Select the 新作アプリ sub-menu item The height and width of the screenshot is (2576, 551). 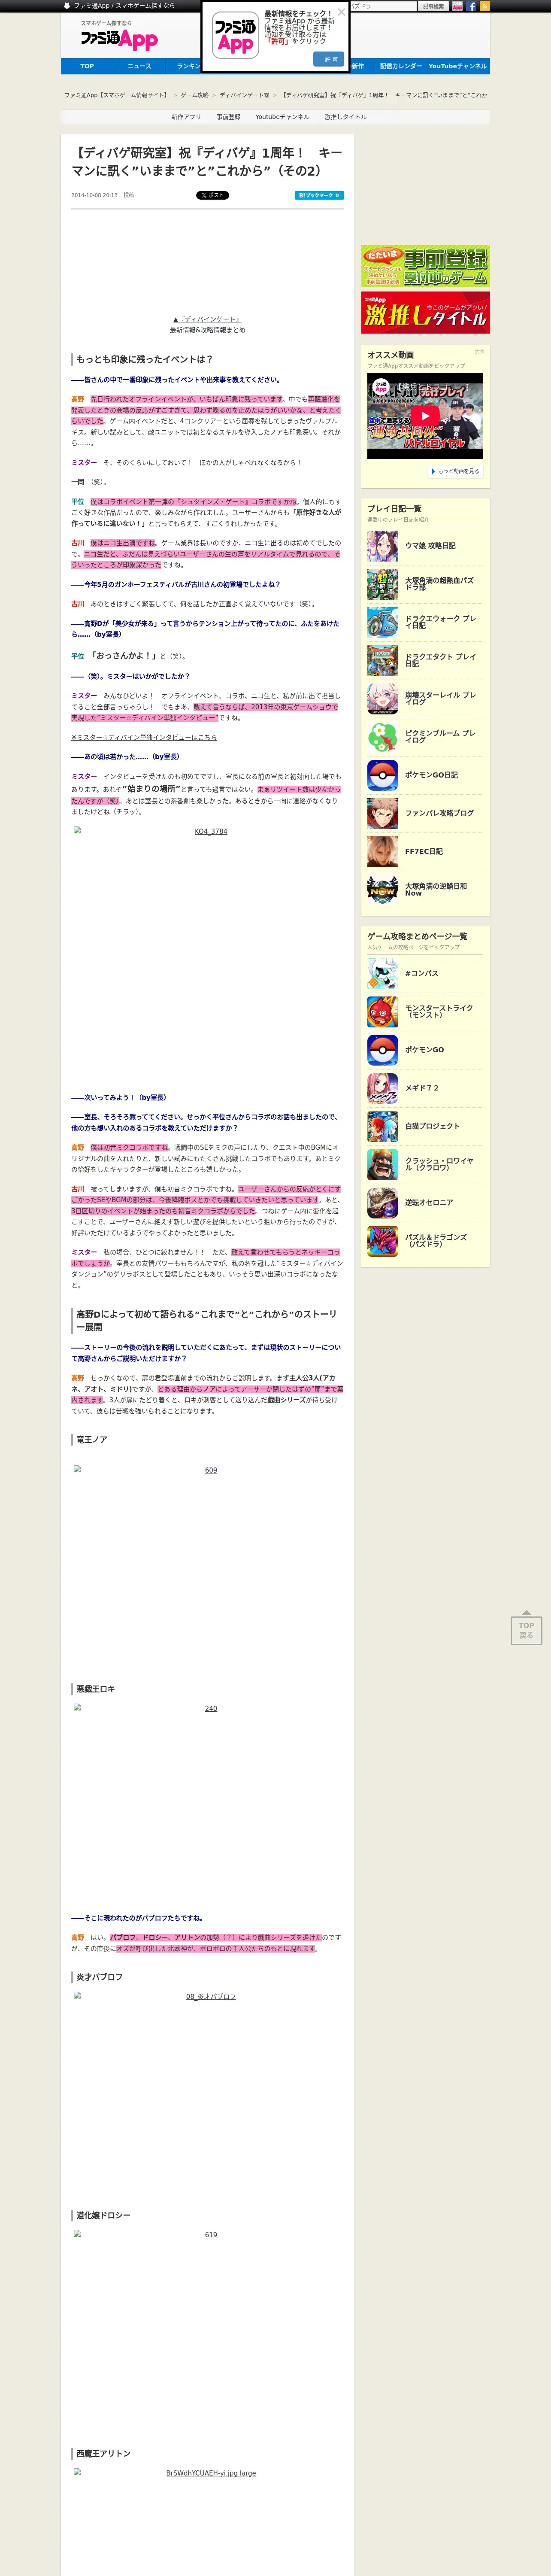tap(186, 117)
